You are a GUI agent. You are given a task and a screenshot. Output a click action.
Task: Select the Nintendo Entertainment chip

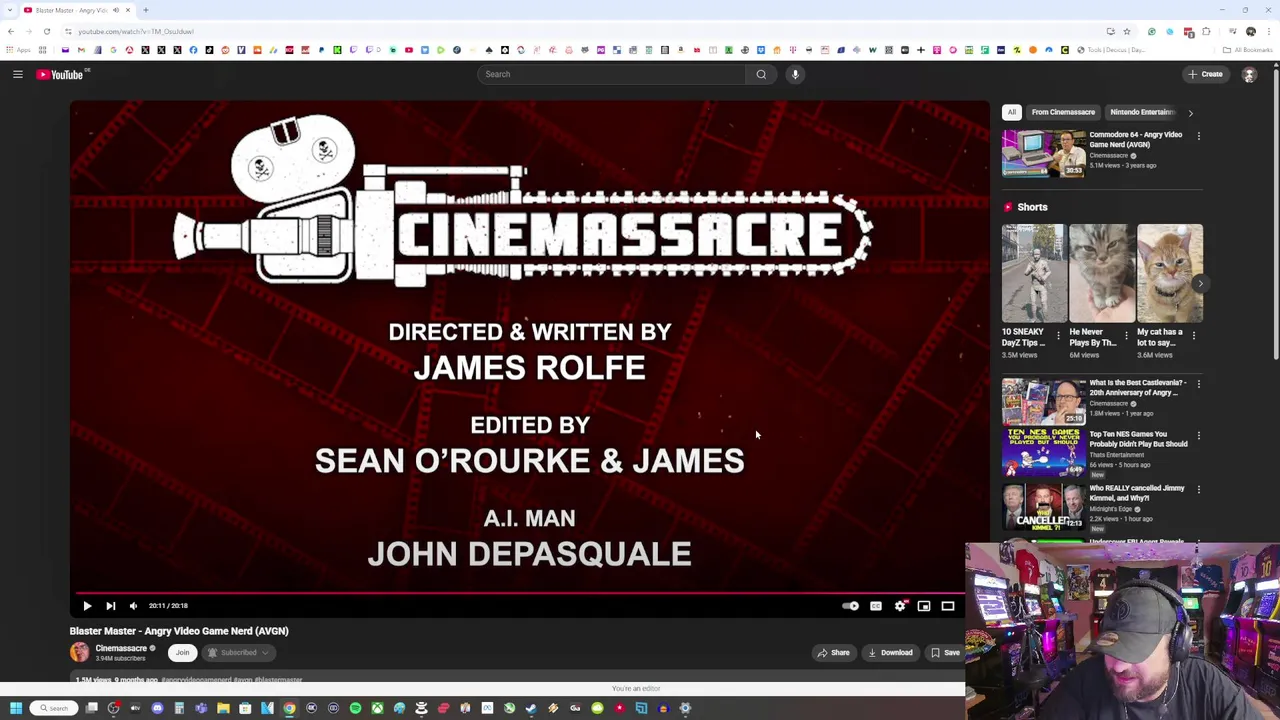pos(1141,112)
